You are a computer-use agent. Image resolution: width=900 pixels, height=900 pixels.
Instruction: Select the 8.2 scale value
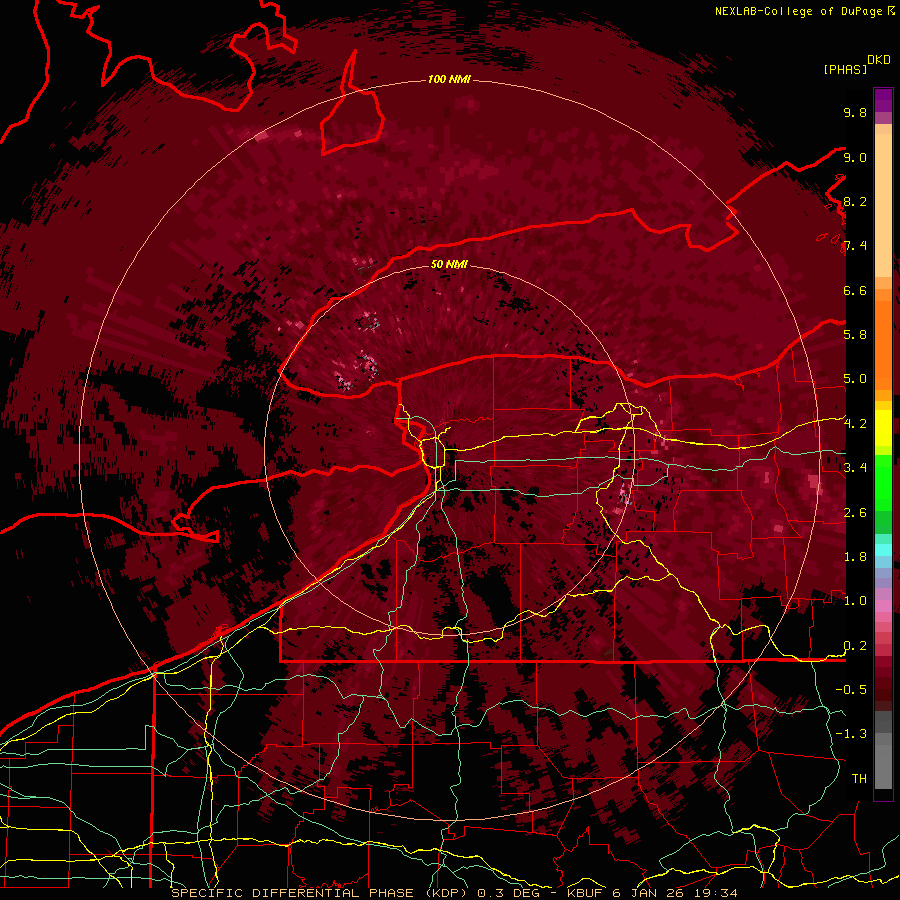855,201
